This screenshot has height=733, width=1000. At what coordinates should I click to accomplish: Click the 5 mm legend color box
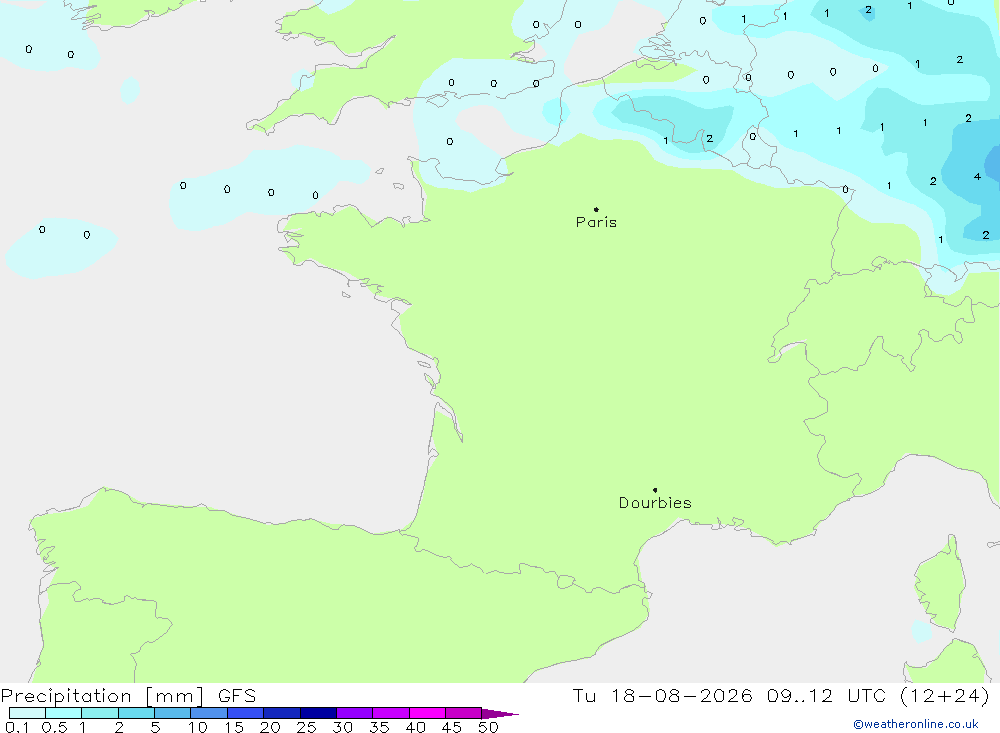click(172, 713)
